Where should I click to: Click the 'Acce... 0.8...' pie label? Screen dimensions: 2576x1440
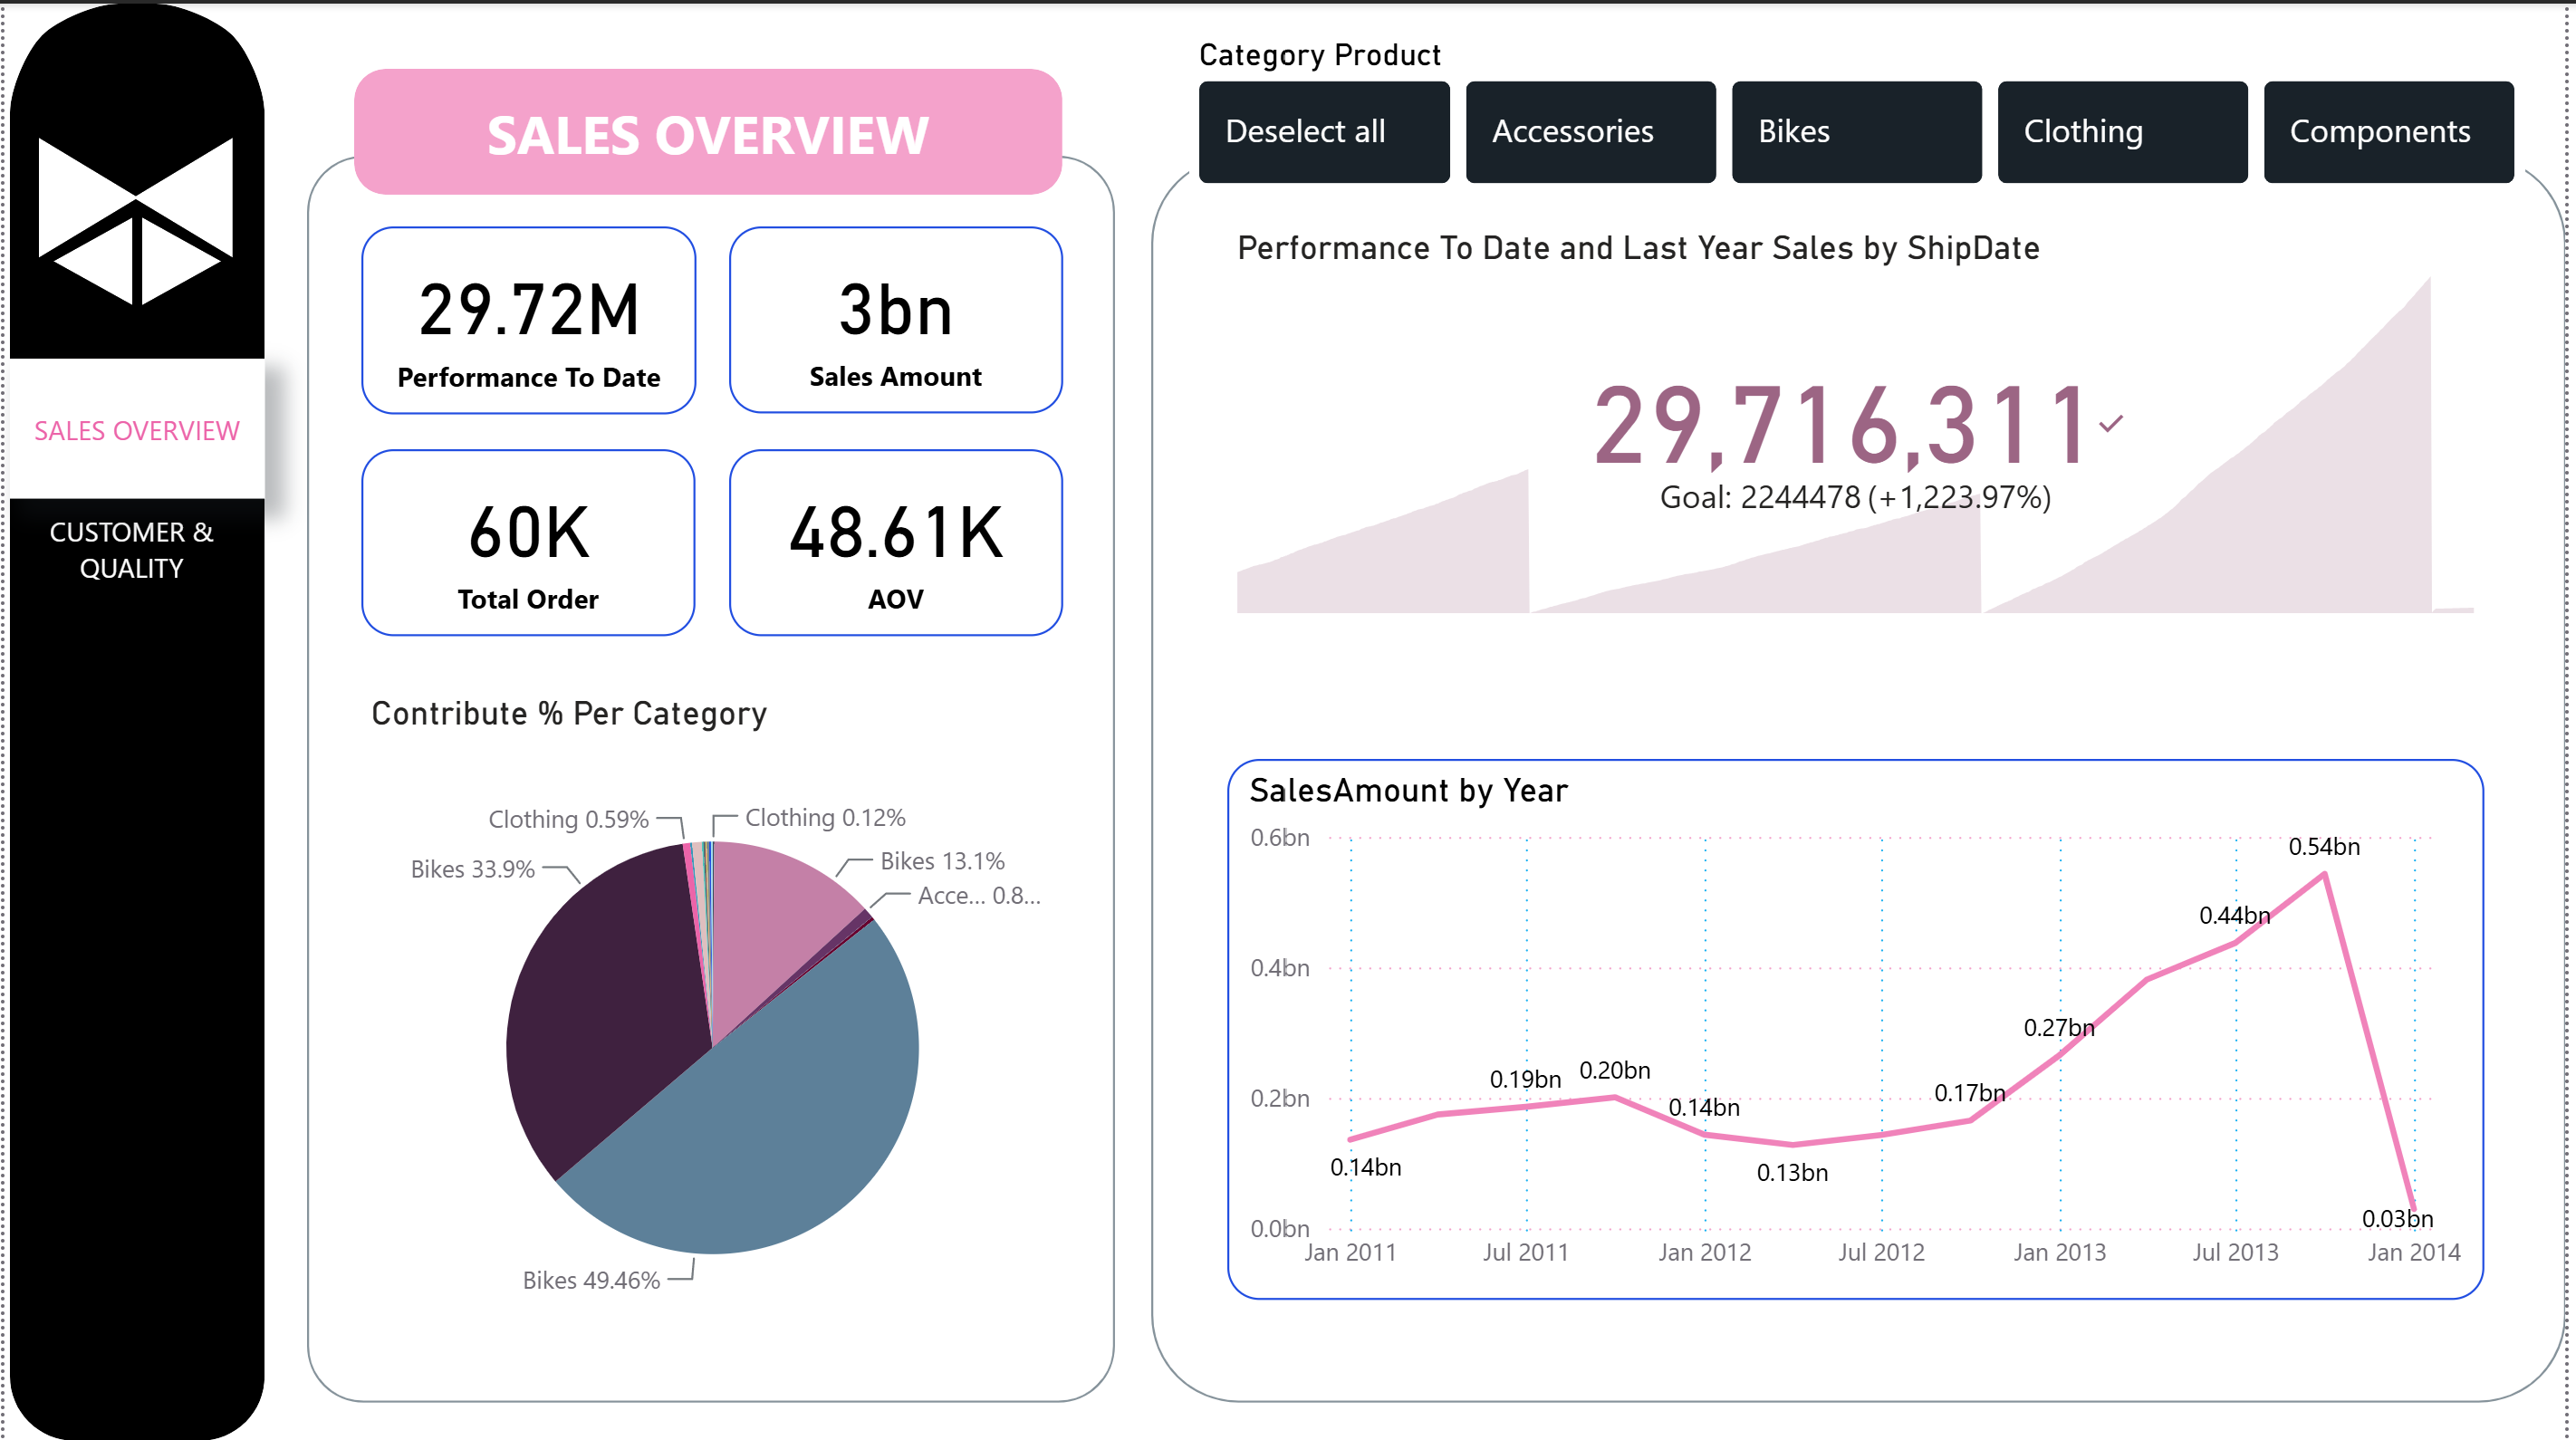979,895
